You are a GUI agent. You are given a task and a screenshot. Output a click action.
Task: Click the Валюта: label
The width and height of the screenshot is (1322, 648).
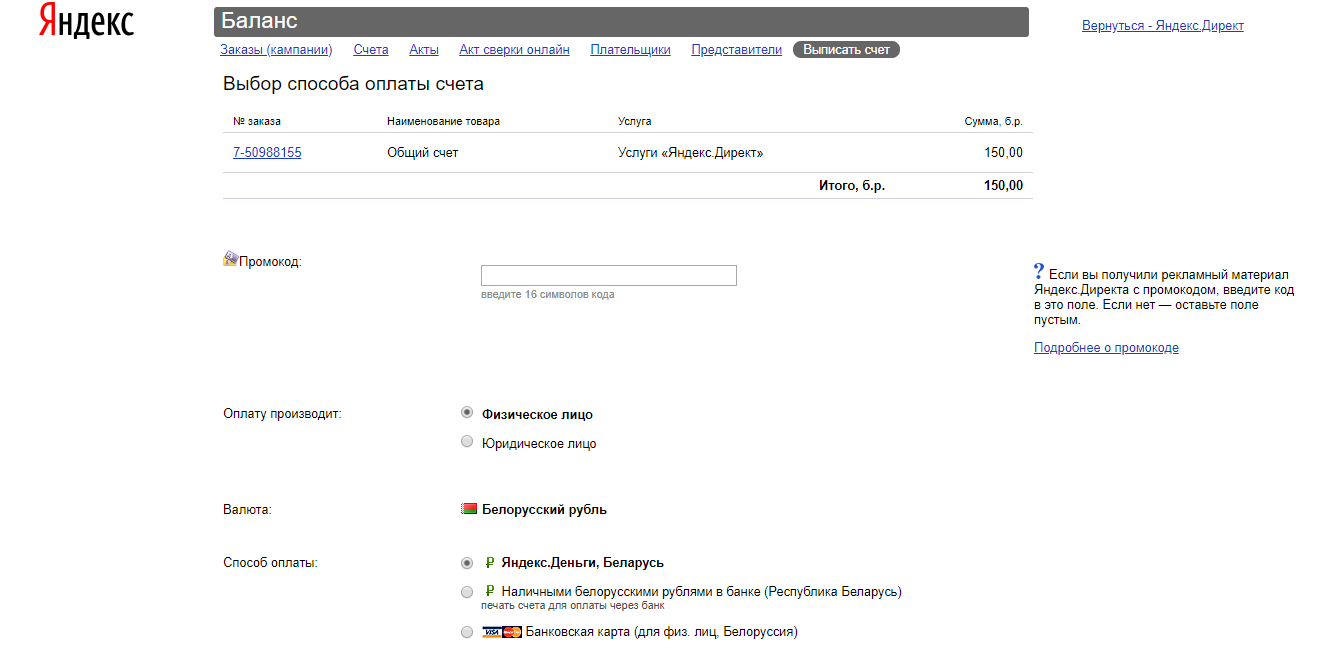247,510
